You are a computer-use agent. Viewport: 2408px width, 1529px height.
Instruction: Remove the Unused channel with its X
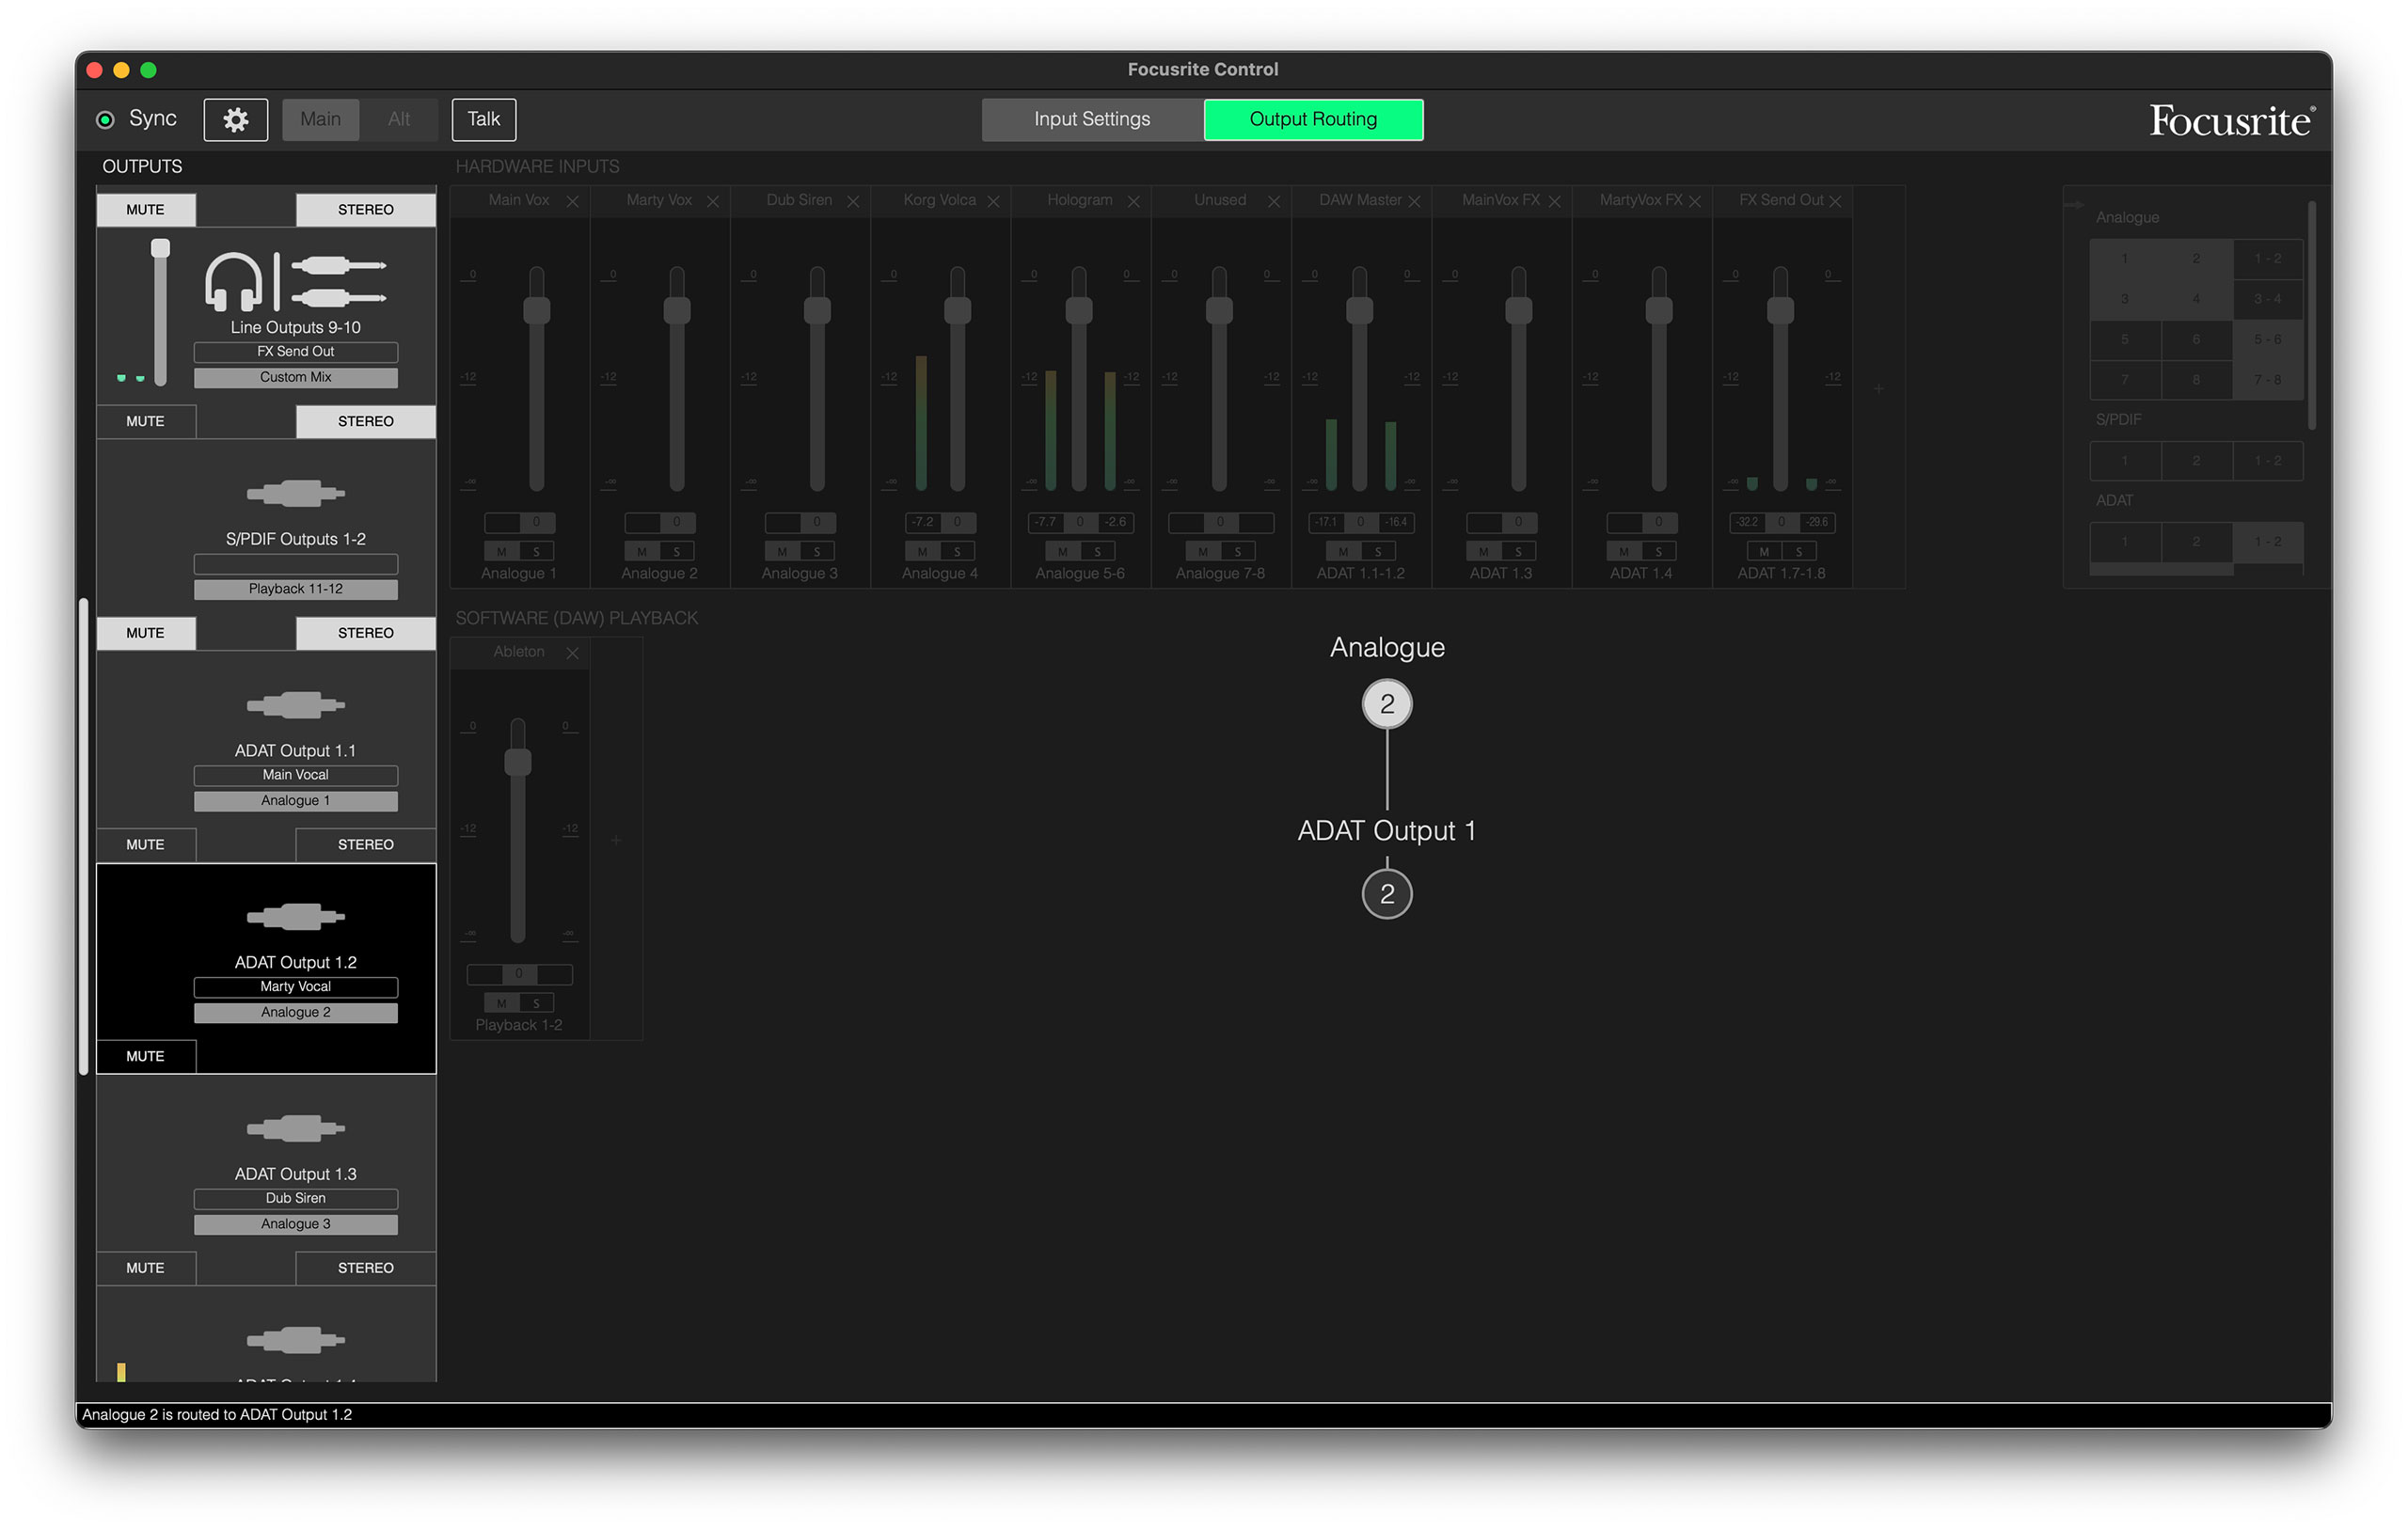click(x=1274, y=201)
